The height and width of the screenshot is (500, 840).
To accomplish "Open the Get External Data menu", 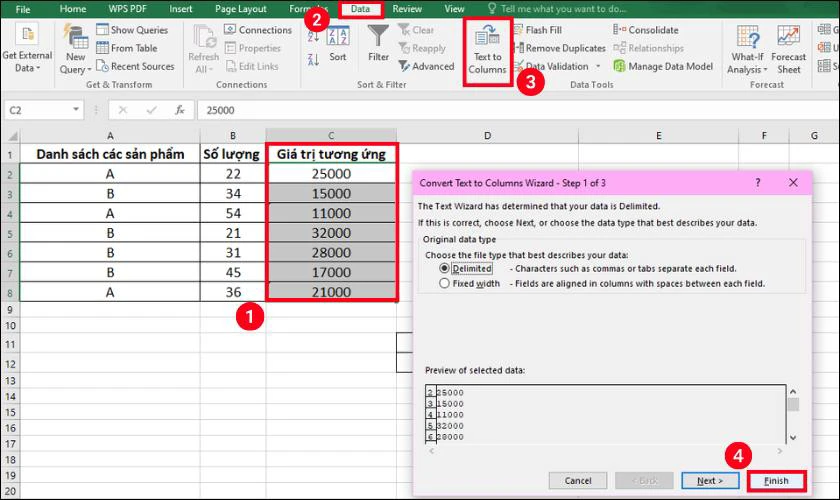I will [27, 48].
